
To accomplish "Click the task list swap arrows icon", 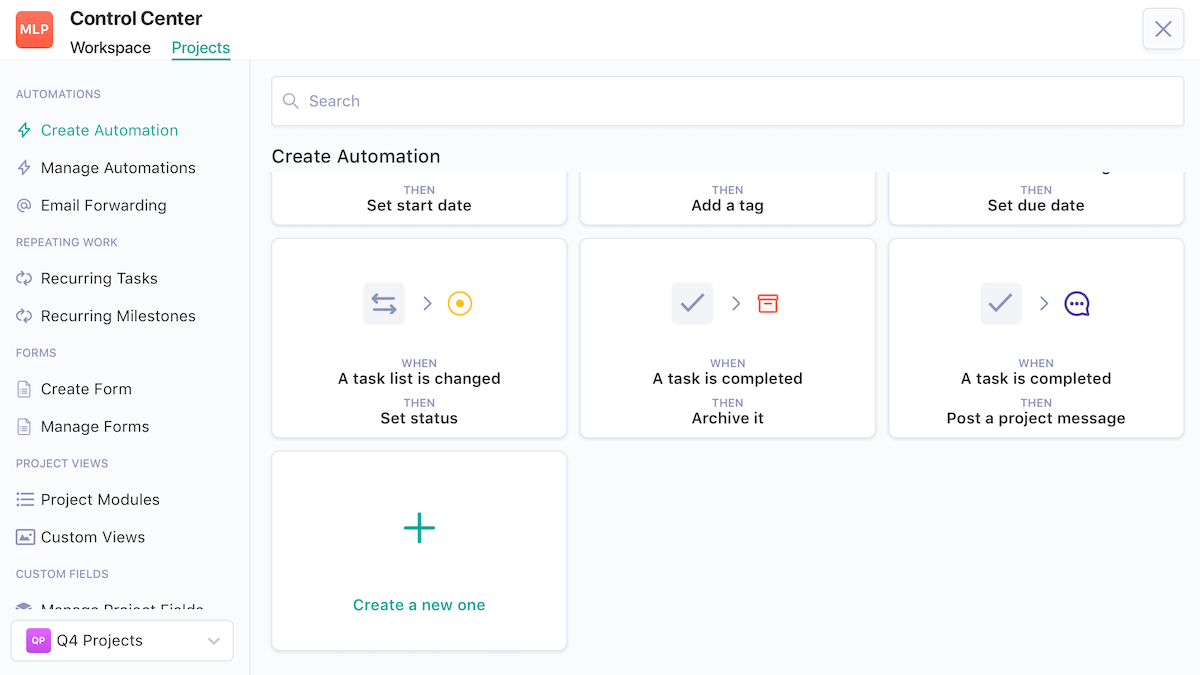I will pos(384,303).
